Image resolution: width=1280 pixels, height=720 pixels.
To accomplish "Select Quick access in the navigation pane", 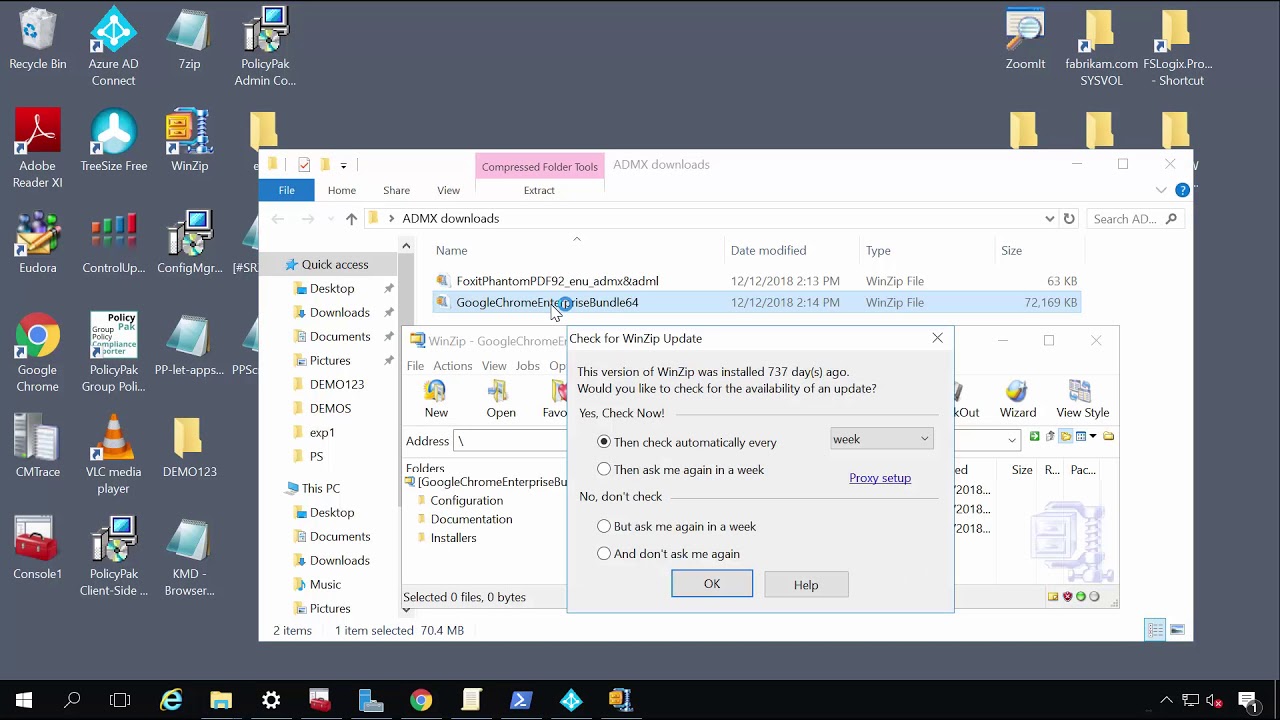I will pos(335,264).
